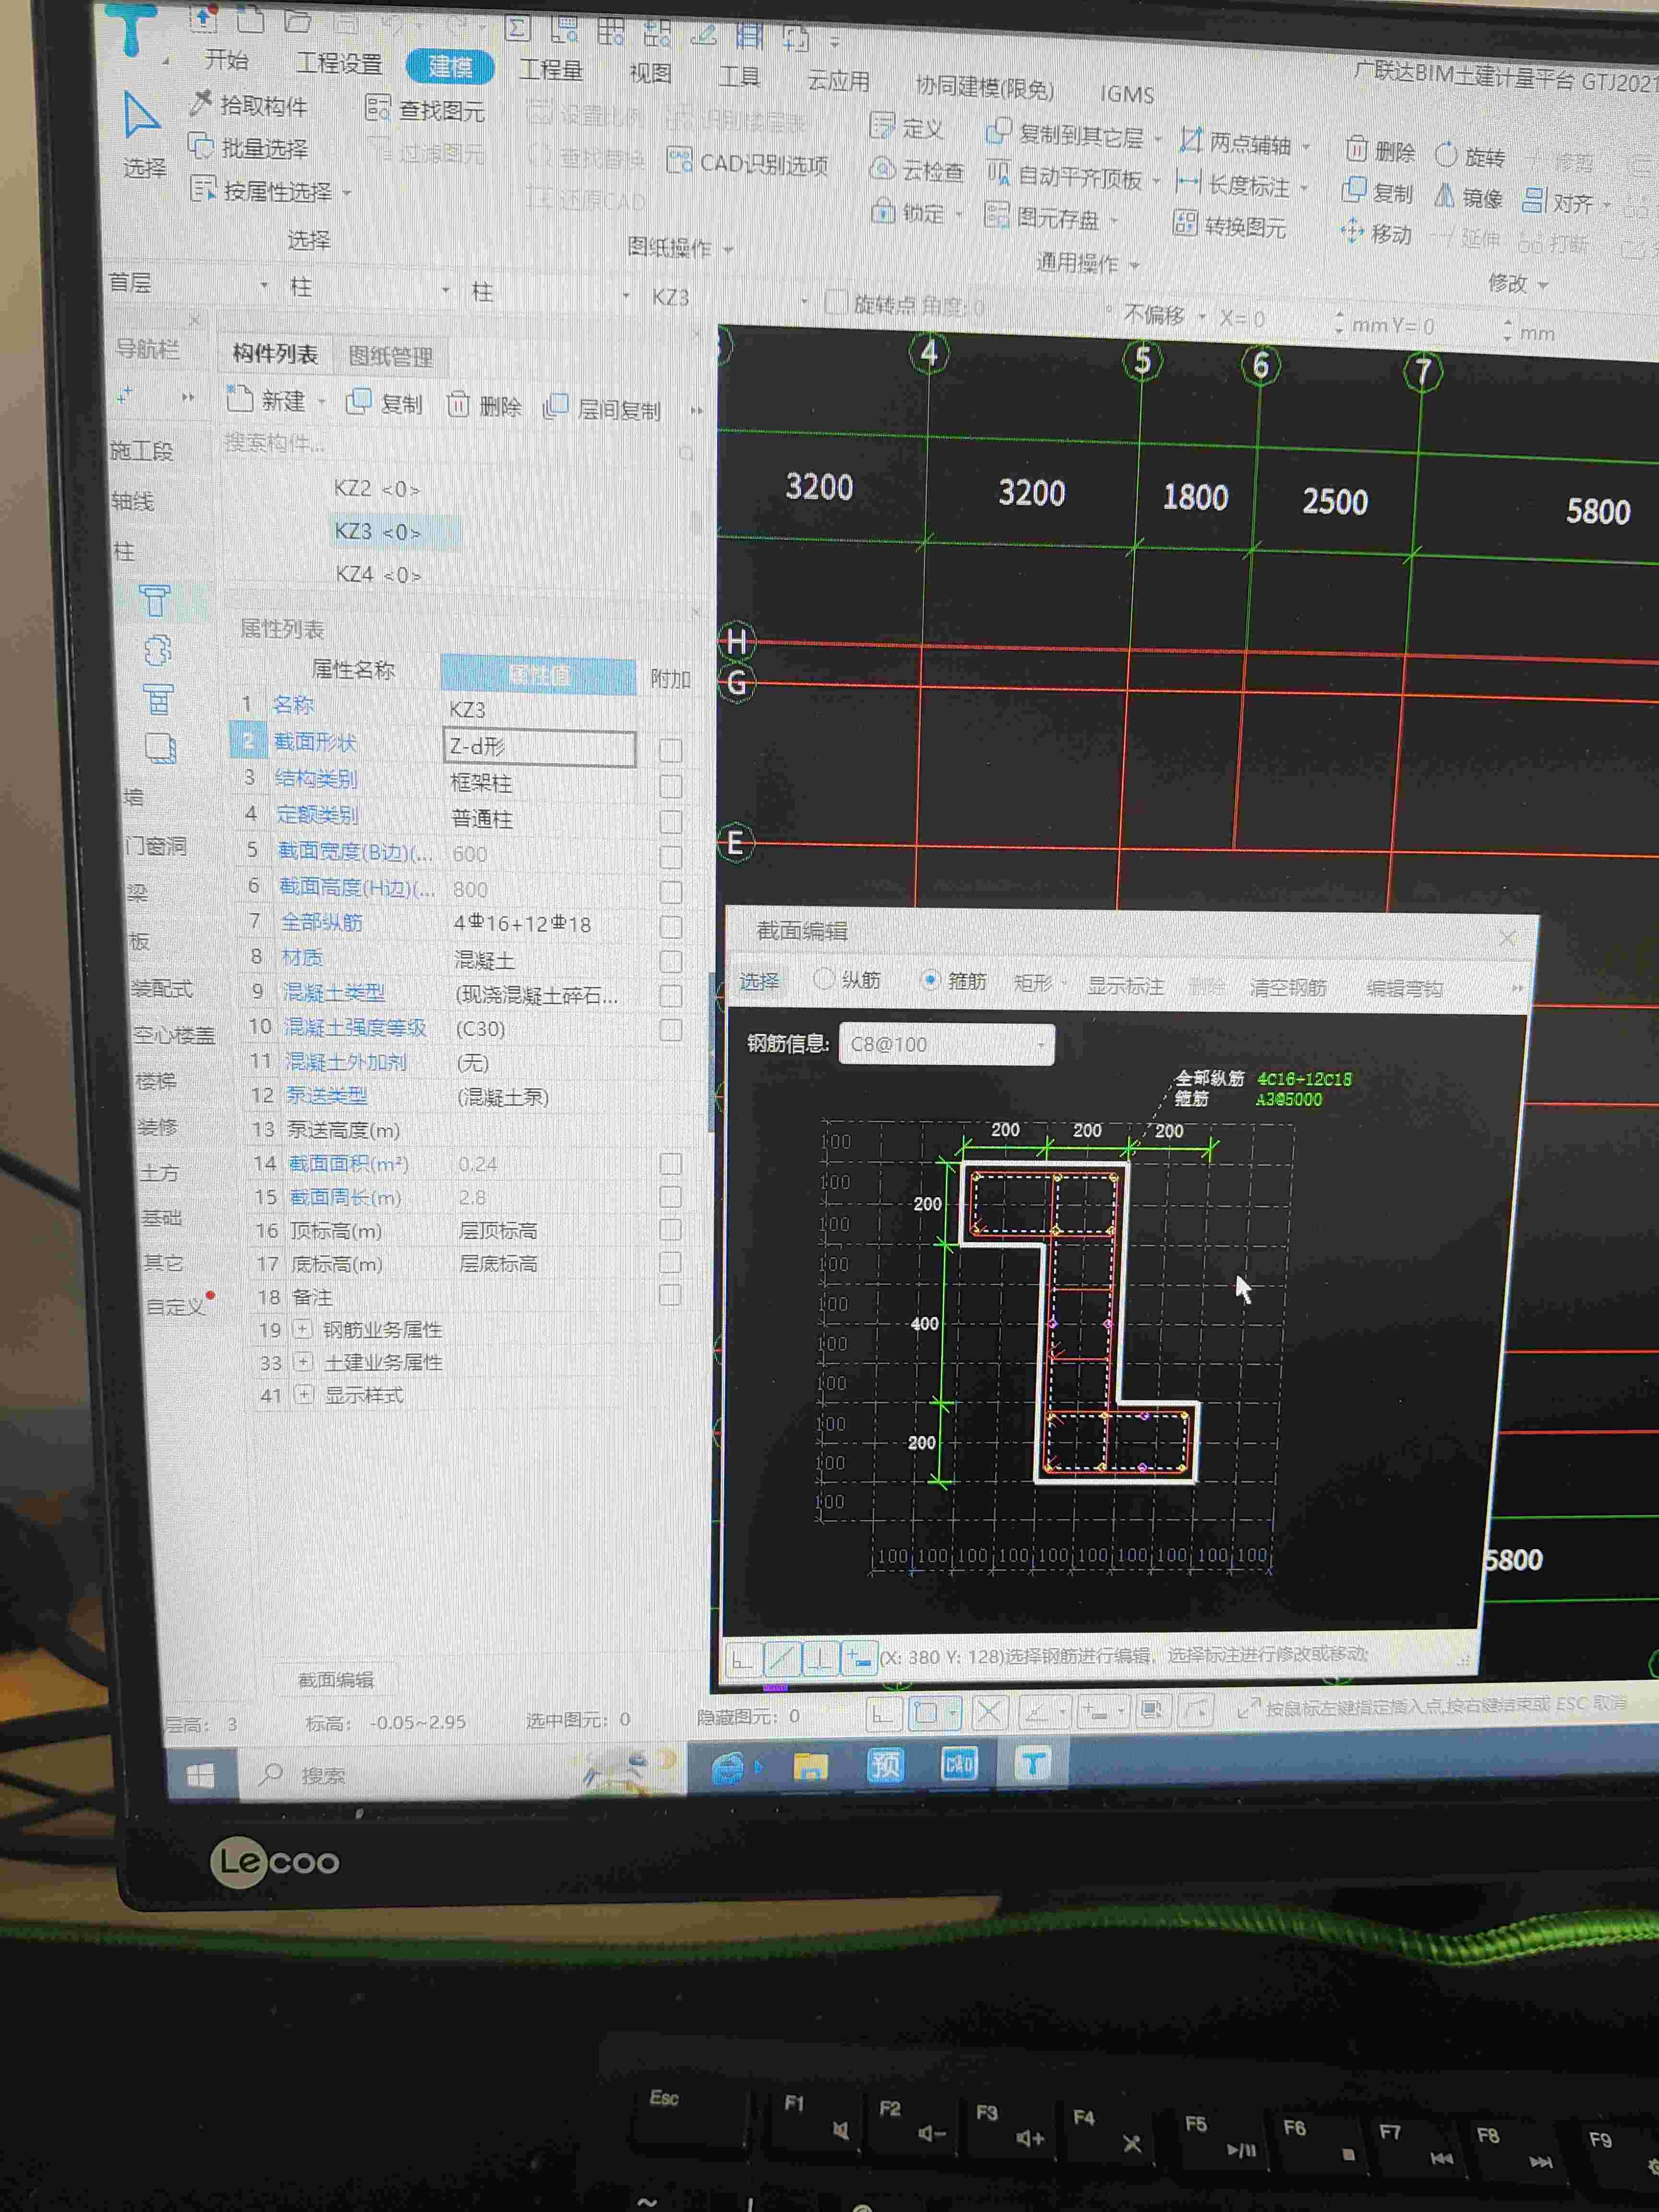
Task: Open the 工程量 ribbon tab
Action: coord(551,70)
